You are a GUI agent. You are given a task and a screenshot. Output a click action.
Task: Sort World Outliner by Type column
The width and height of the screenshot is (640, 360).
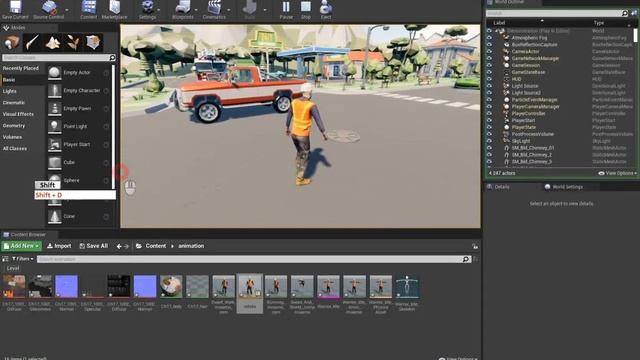pyautogui.click(x=599, y=23)
